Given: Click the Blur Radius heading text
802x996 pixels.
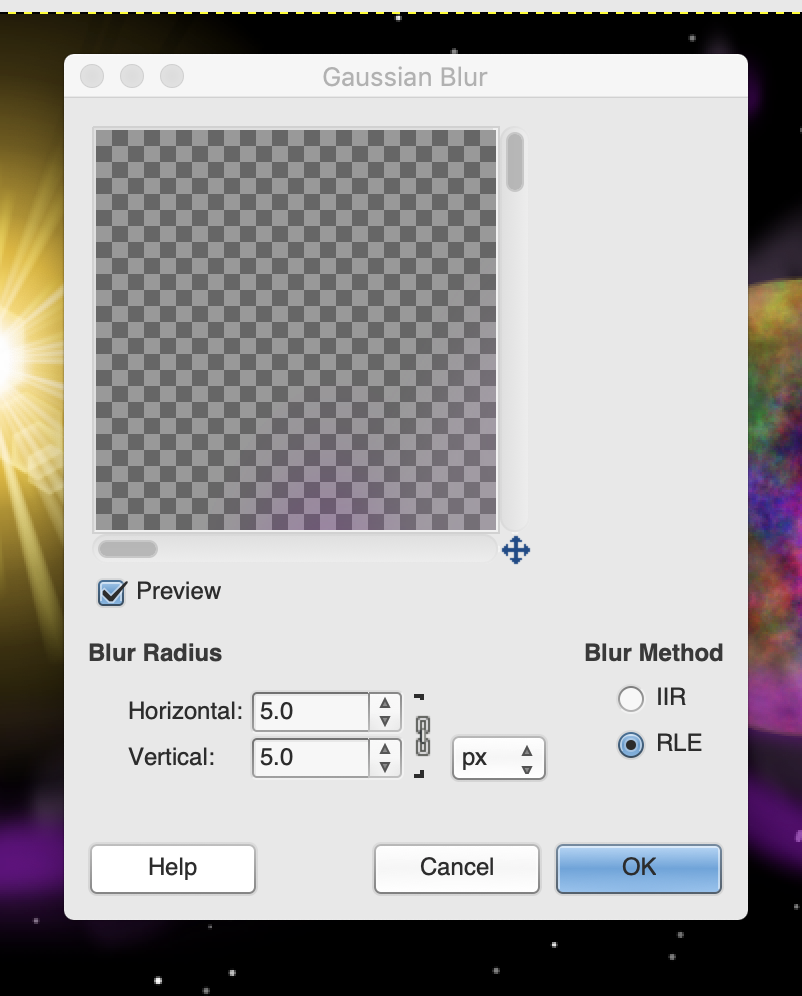Looking at the screenshot, I should [x=156, y=653].
